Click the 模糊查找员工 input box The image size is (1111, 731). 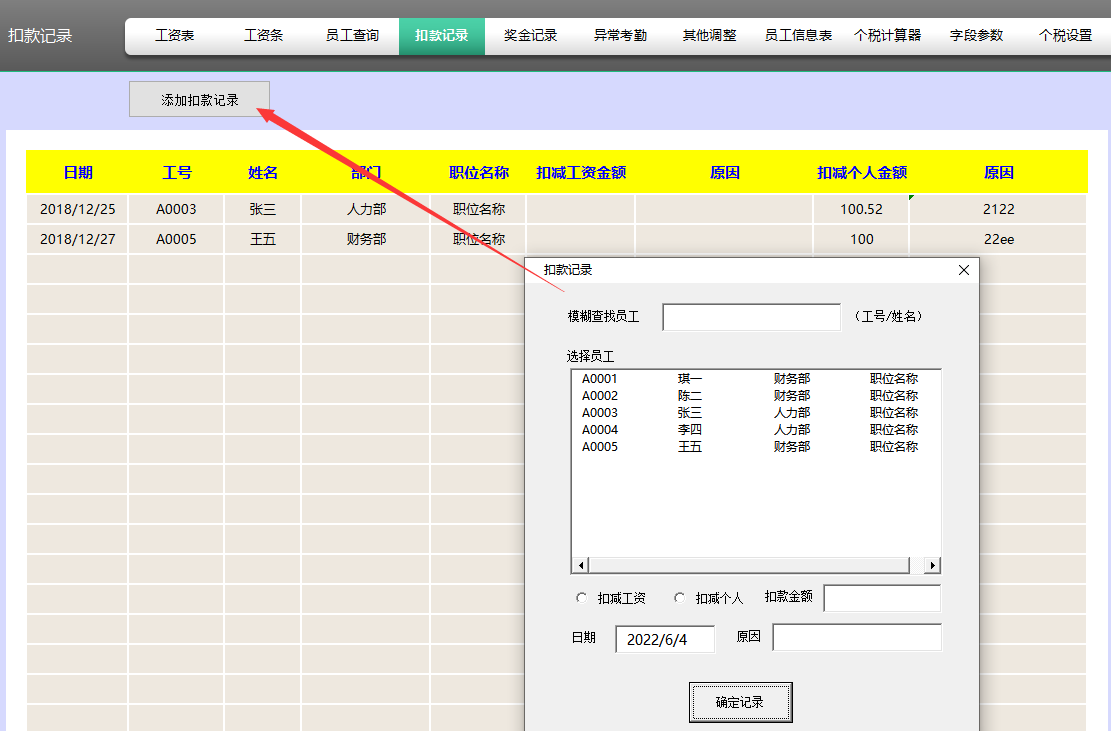coord(751,316)
